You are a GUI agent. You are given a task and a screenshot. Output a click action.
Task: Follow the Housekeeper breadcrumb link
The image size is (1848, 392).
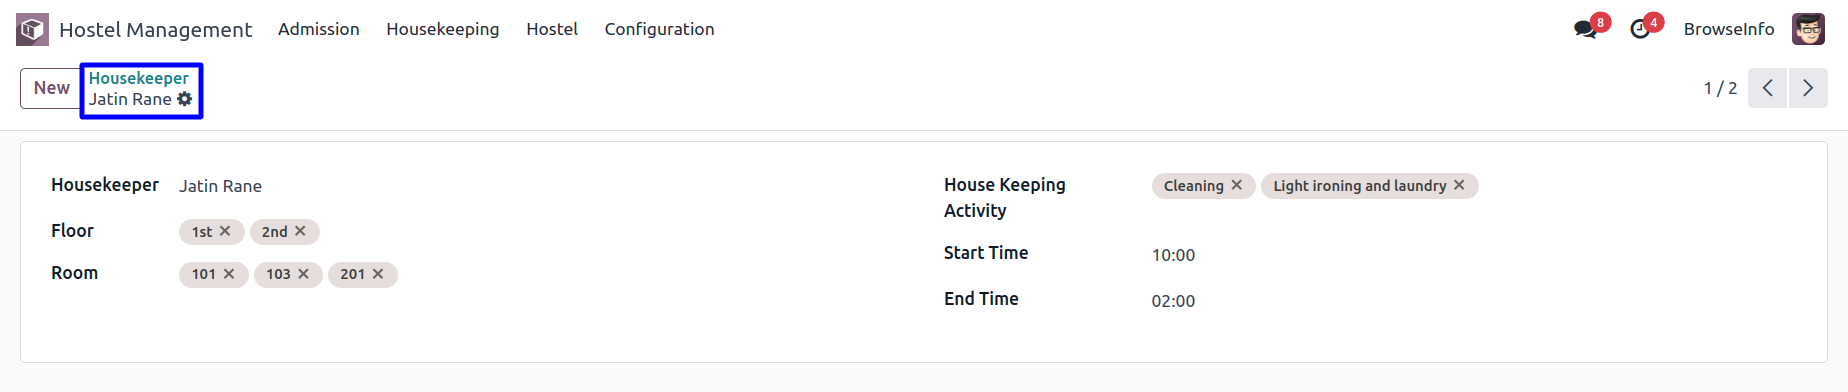click(x=139, y=78)
